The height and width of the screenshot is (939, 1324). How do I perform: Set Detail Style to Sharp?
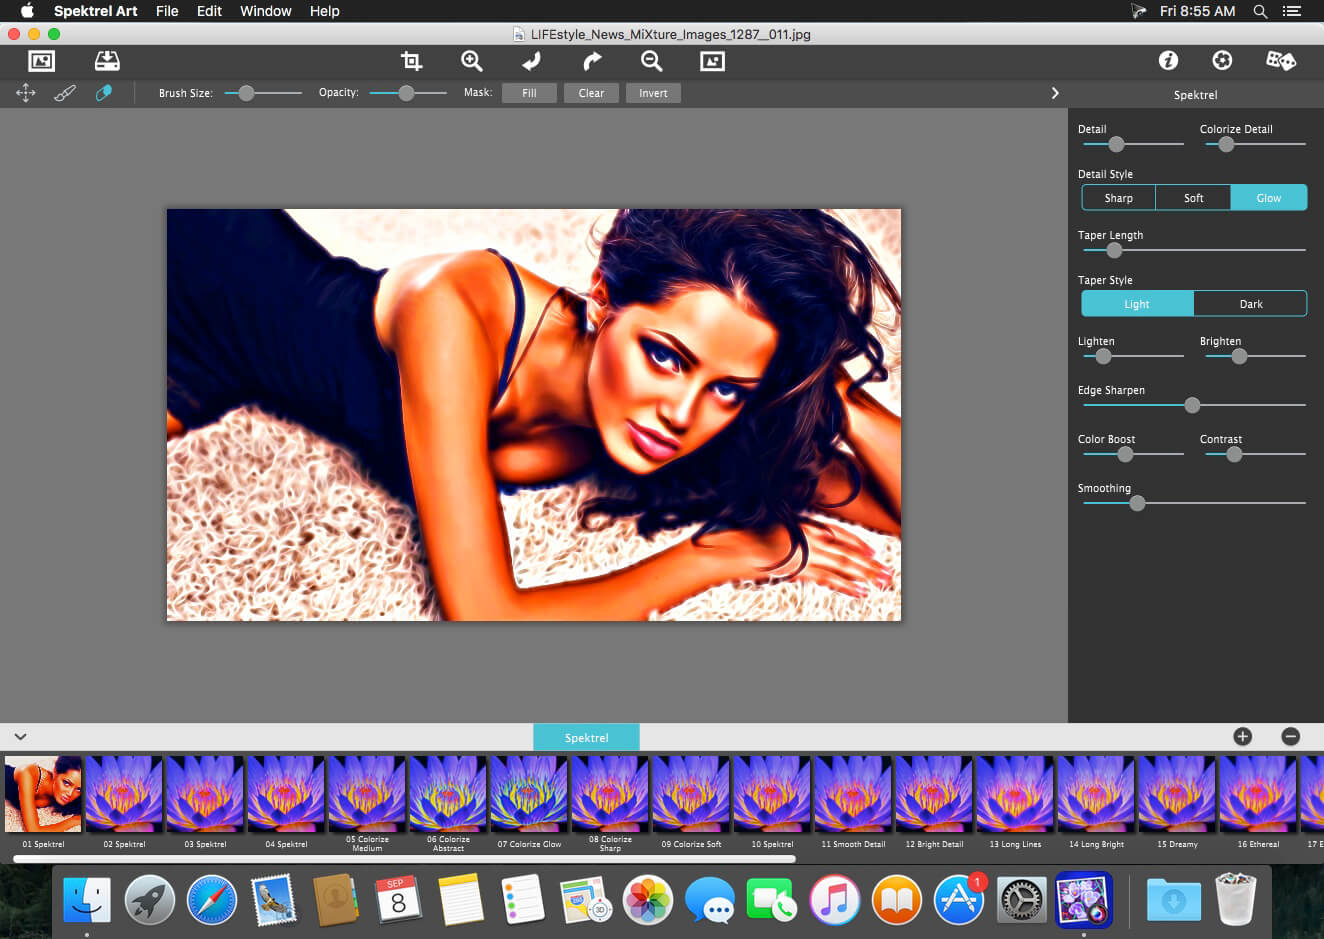[1118, 198]
